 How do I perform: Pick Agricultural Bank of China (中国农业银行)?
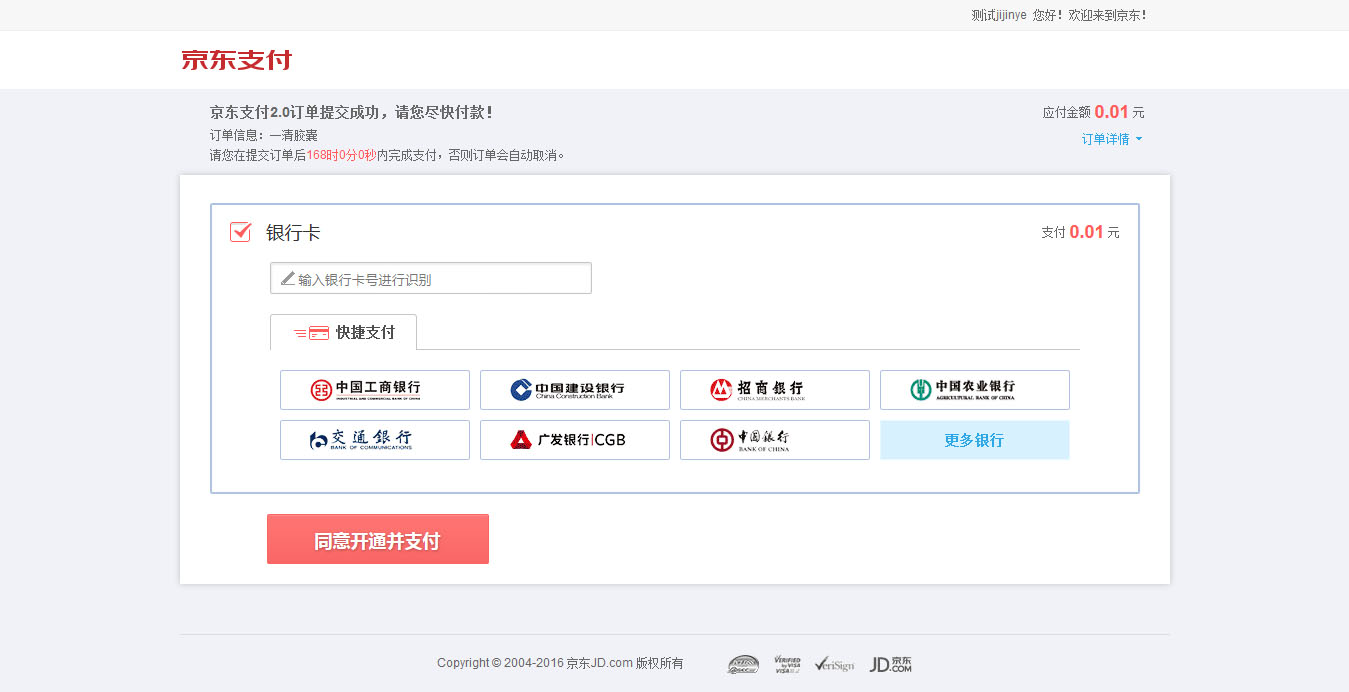(975, 390)
